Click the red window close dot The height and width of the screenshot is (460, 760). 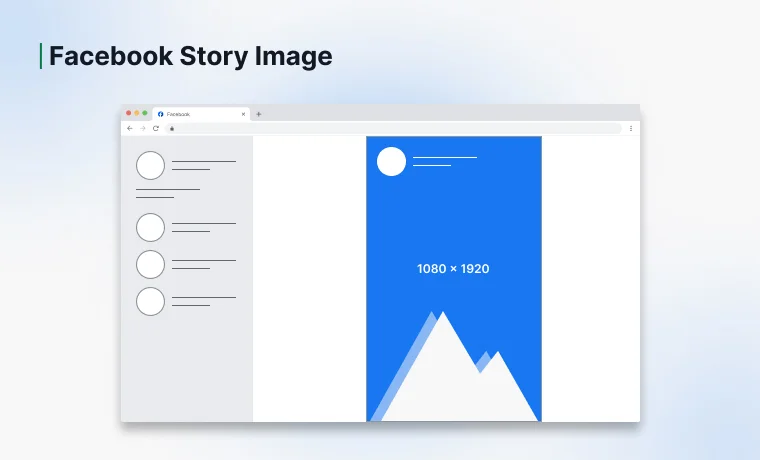pos(128,113)
